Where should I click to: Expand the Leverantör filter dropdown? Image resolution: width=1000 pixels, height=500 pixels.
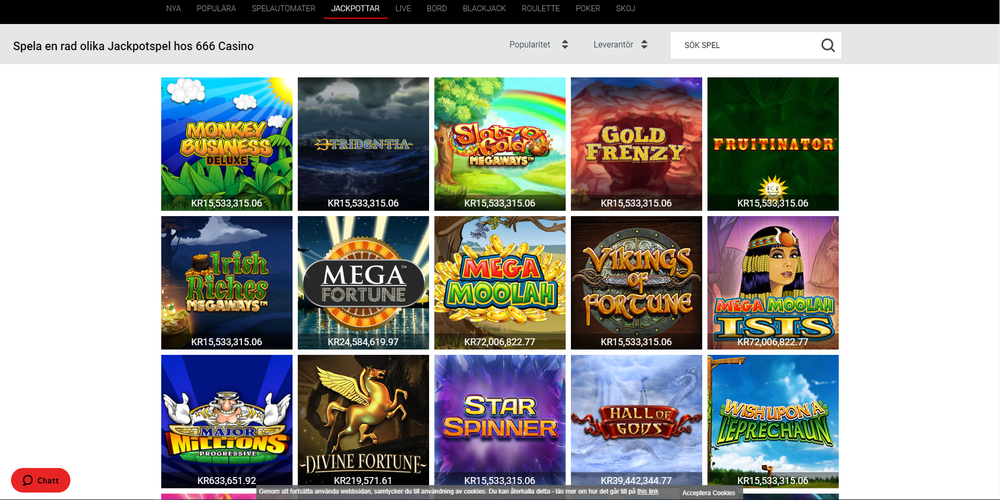(x=621, y=45)
